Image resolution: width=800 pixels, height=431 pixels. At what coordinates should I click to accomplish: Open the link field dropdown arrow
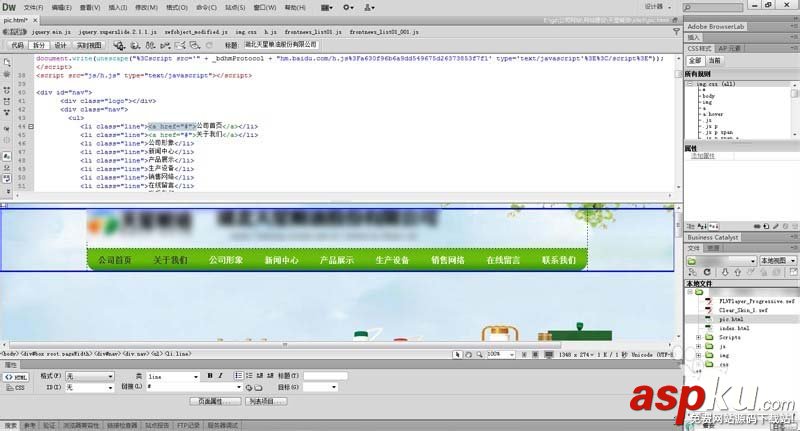coord(238,388)
